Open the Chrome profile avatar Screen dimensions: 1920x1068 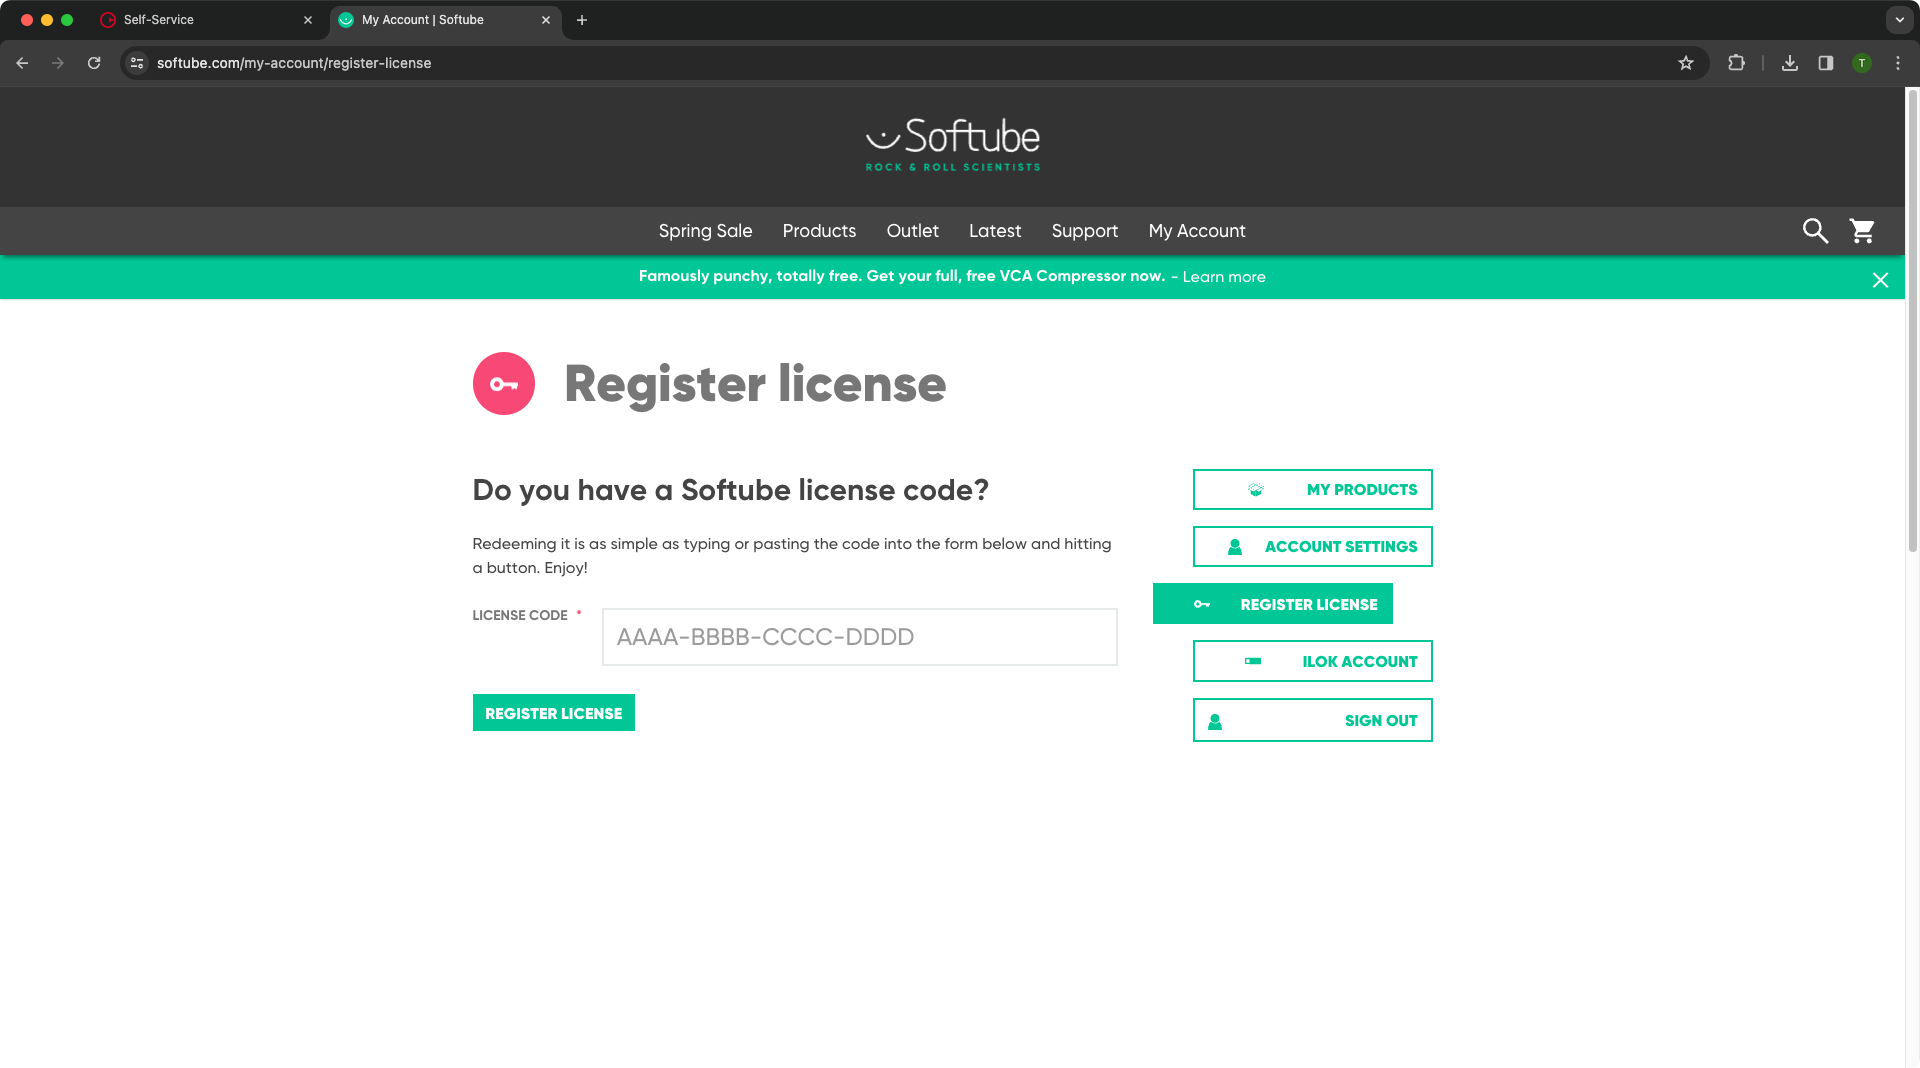click(1862, 63)
